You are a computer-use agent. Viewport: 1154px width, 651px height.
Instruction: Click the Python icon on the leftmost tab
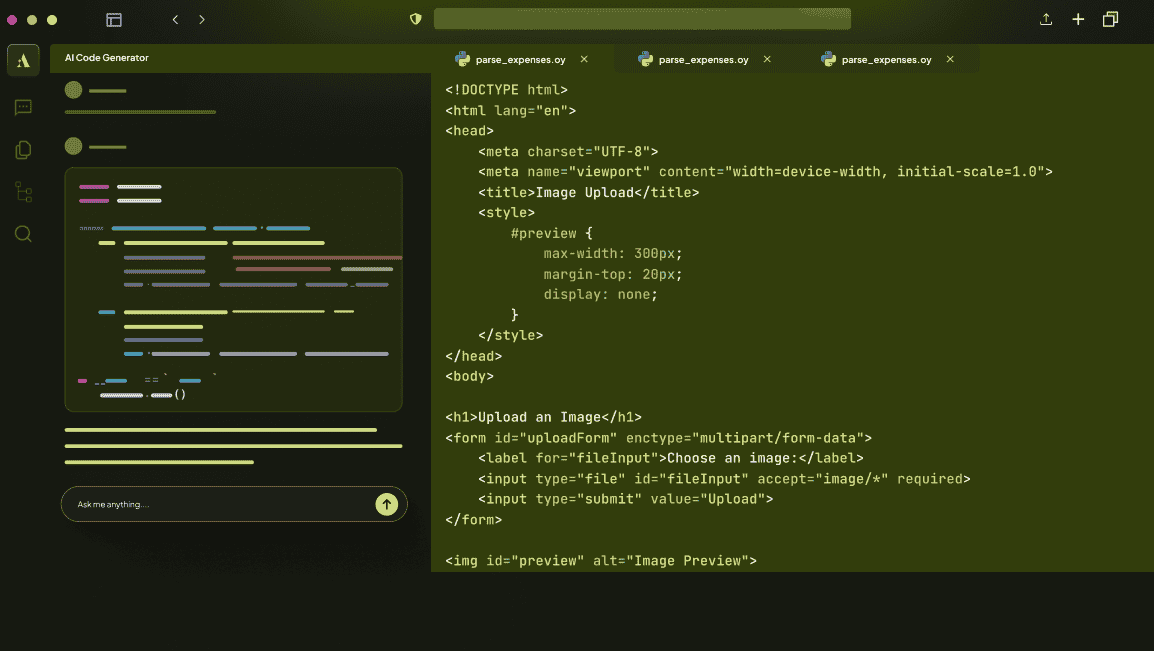click(462, 59)
